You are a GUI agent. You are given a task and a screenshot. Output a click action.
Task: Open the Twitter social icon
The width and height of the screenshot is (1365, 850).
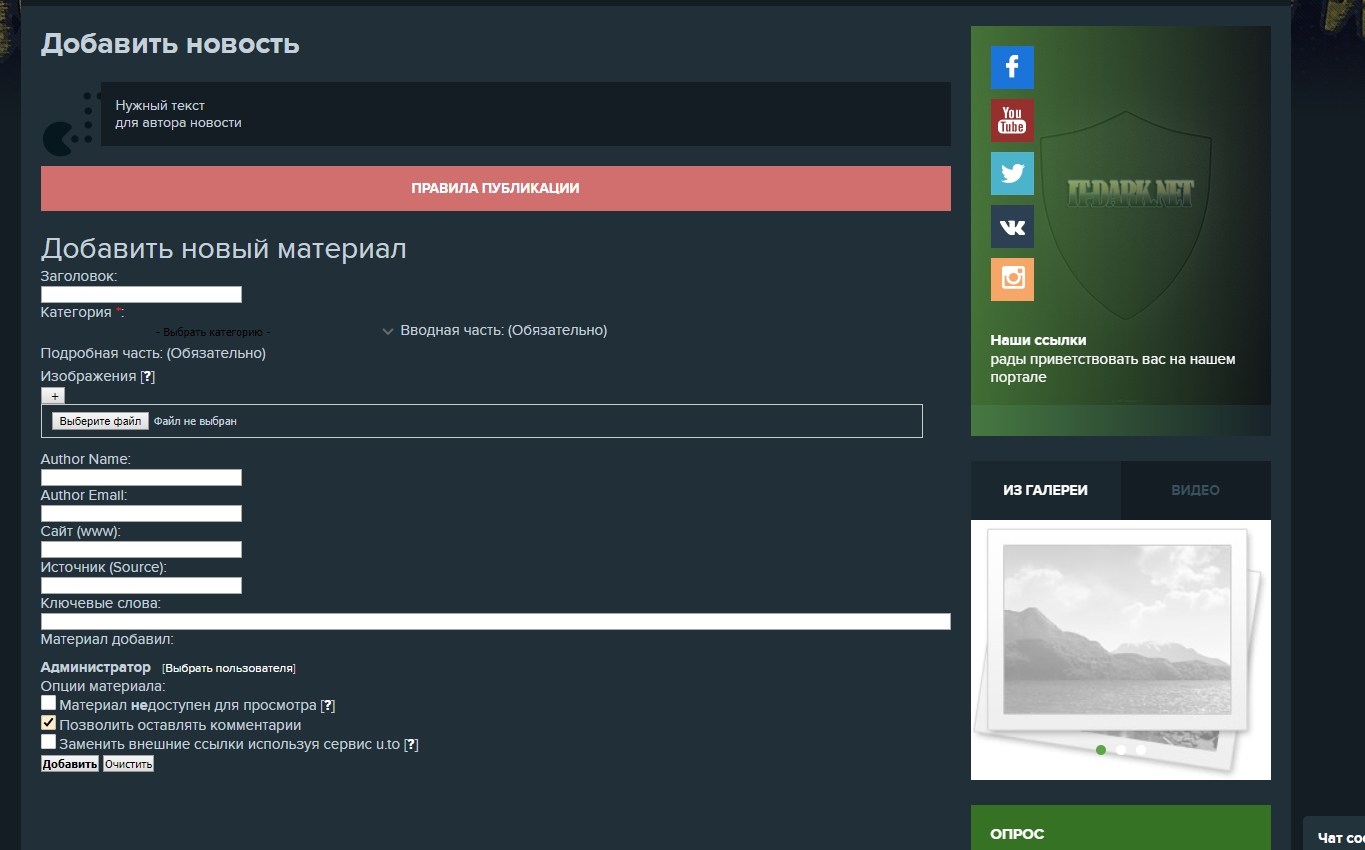coord(1012,174)
